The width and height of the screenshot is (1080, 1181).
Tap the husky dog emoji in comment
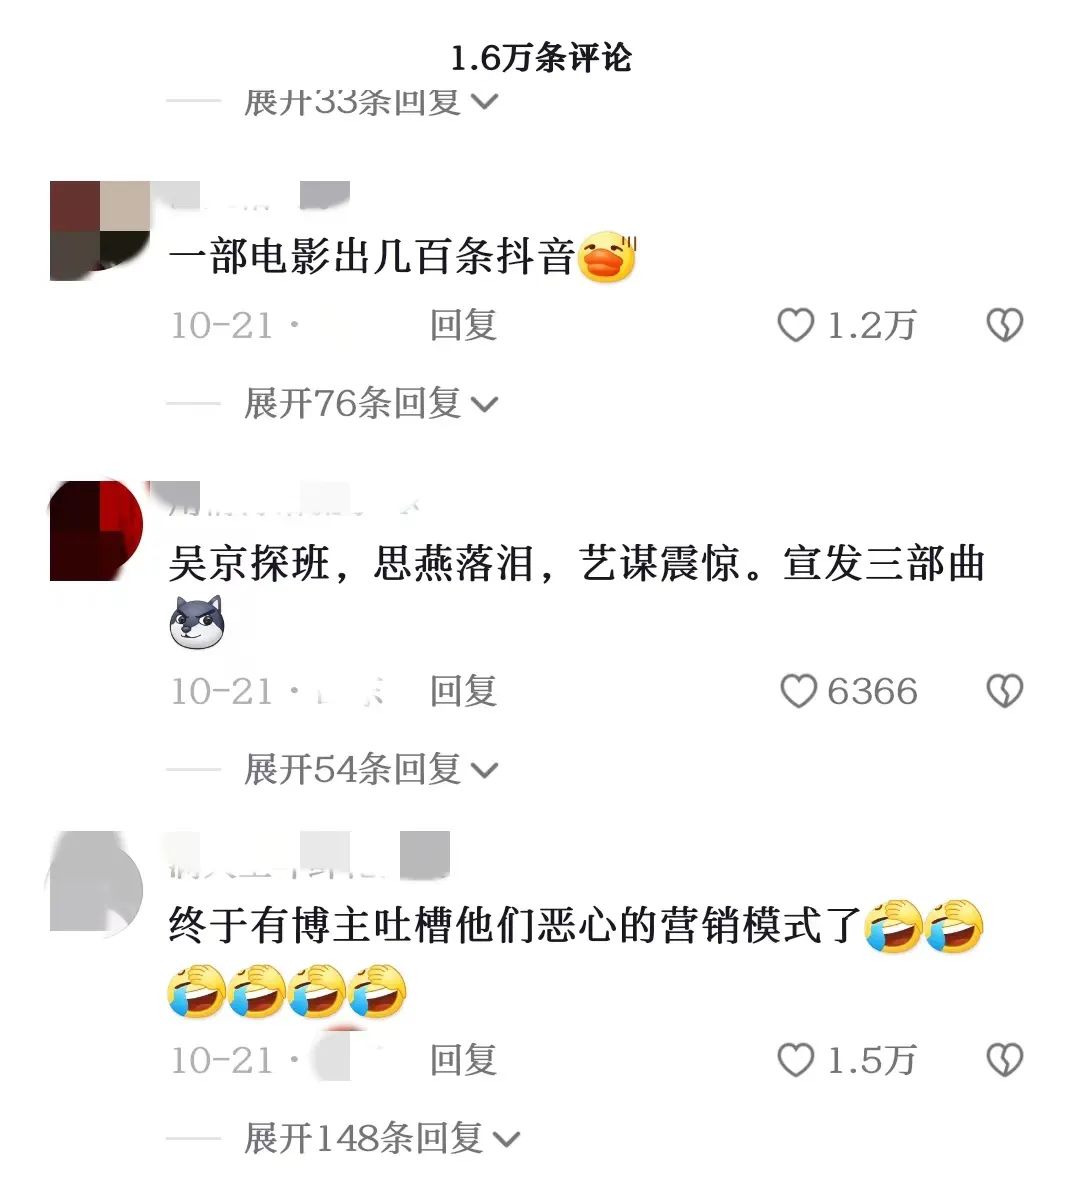point(197,622)
